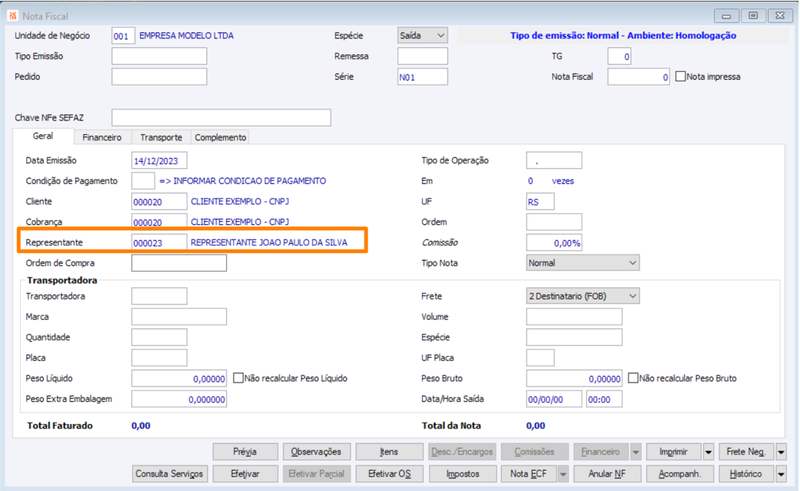Click the Cobrança code field

[x=159, y=222]
